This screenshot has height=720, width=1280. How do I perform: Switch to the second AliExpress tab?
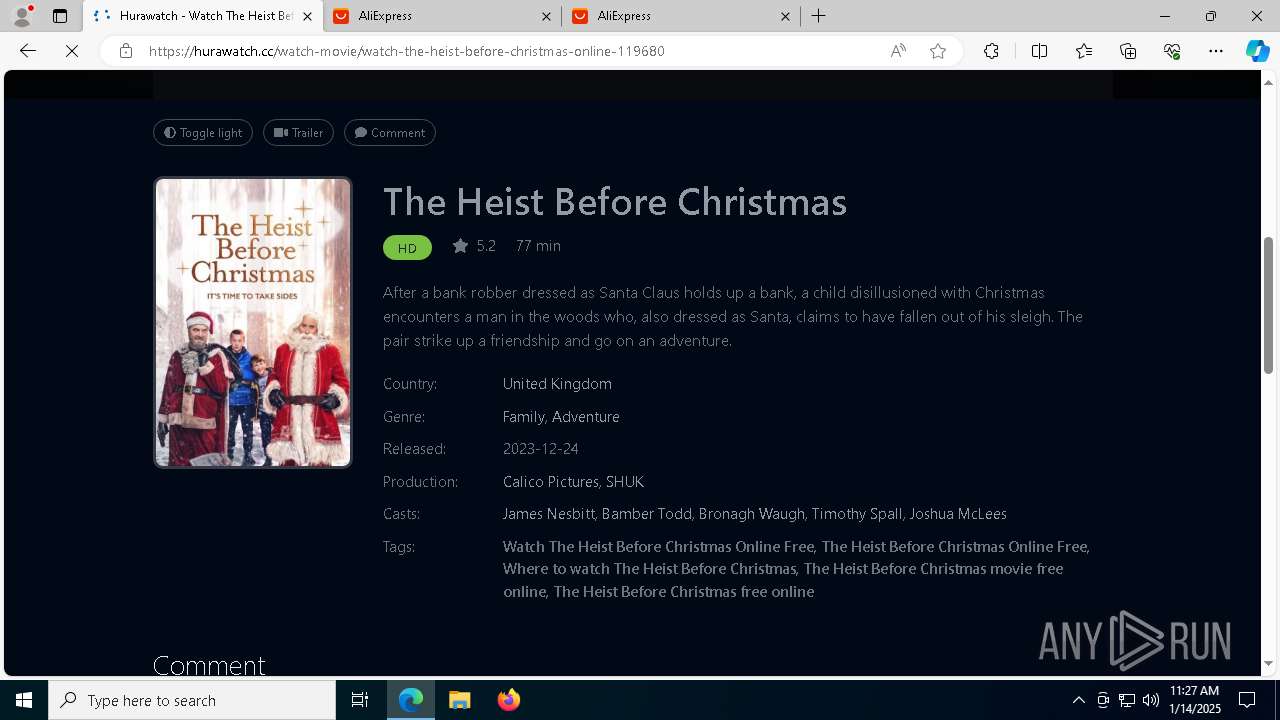coord(681,16)
